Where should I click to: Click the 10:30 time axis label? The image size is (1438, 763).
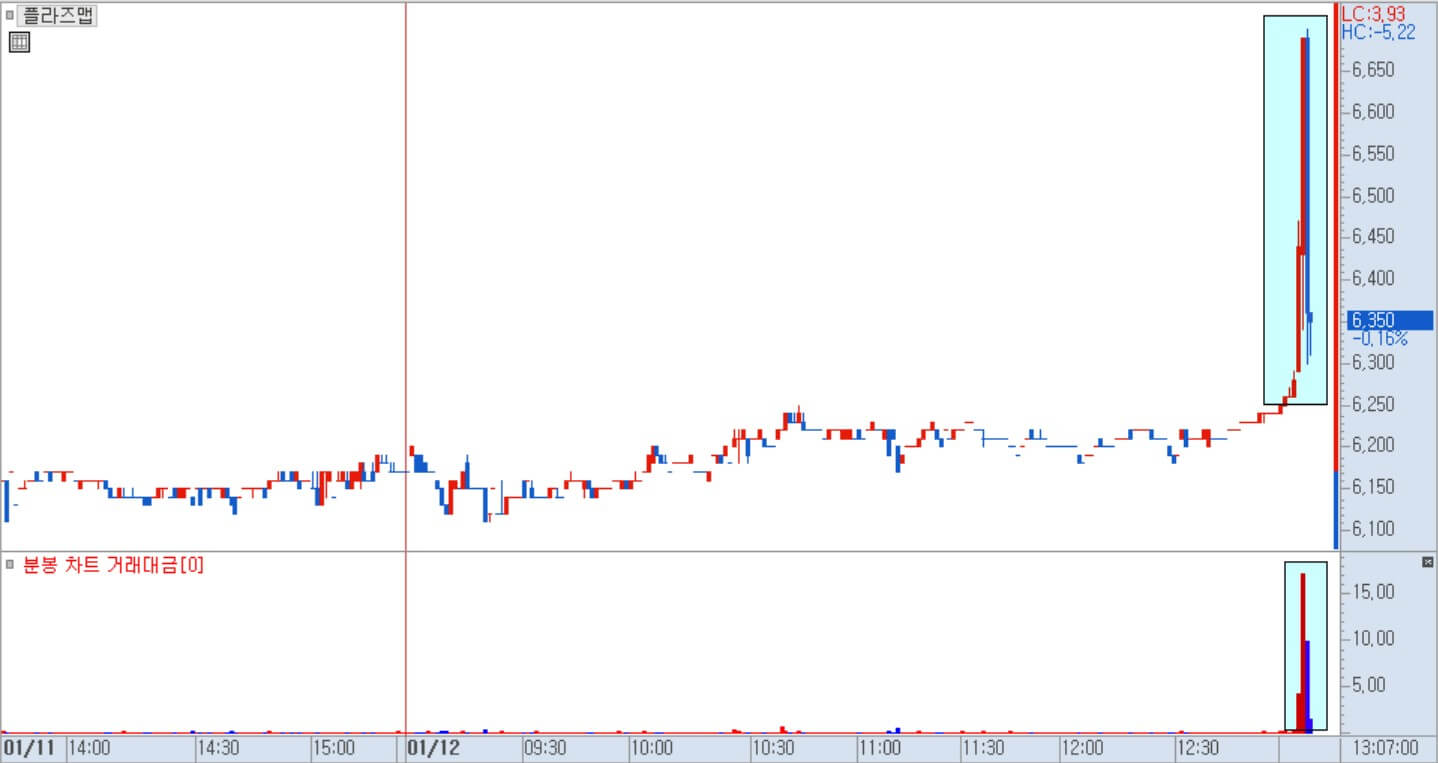(773, 748)
